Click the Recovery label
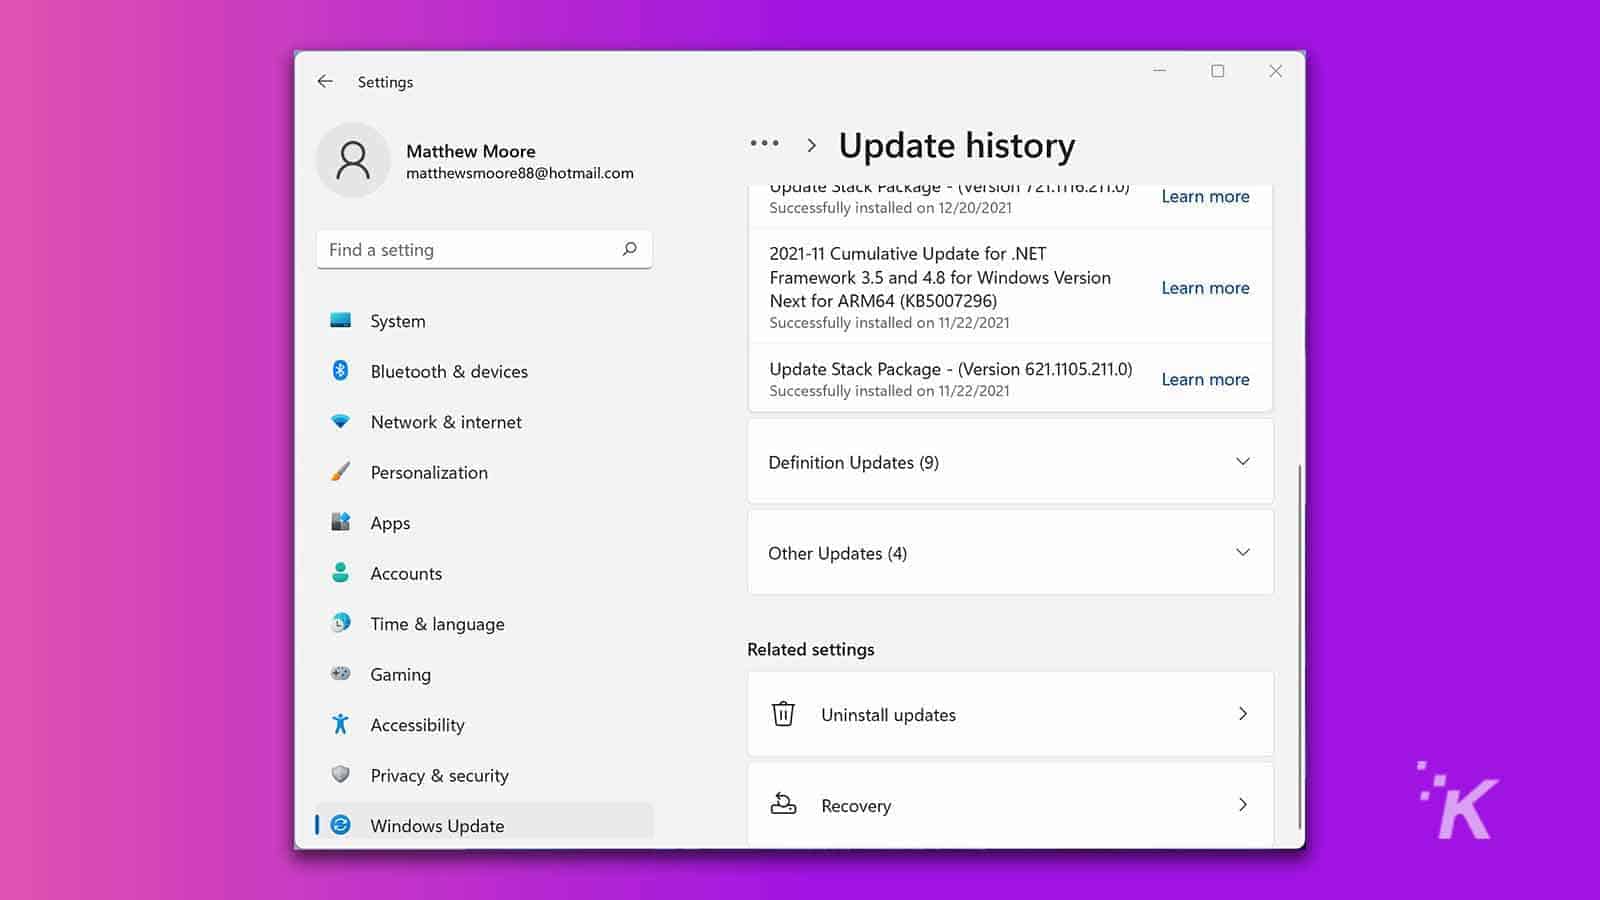This screenshot has height=900, width=1600. tap(856, 806)
